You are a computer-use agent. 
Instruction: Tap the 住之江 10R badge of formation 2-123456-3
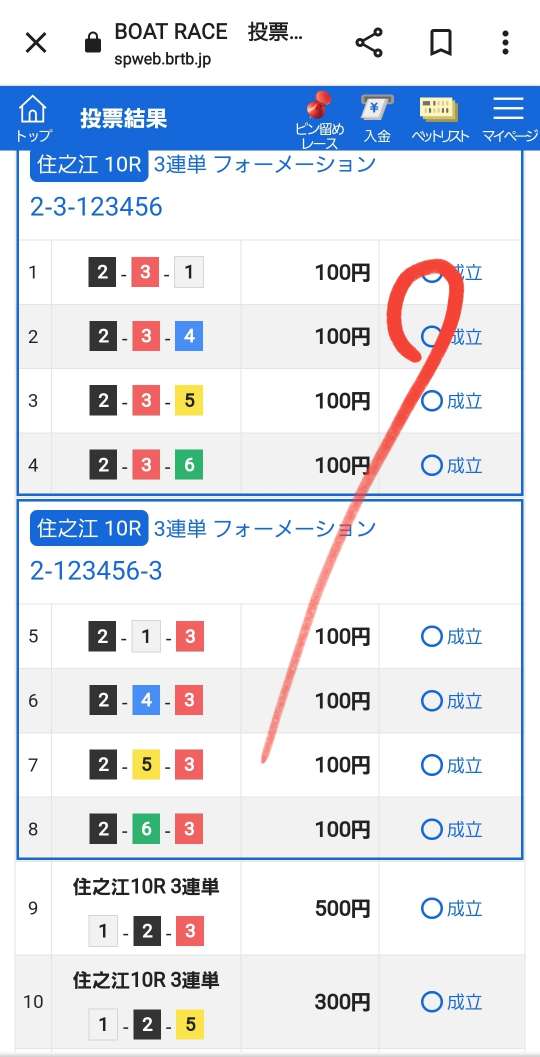point(89,528)
